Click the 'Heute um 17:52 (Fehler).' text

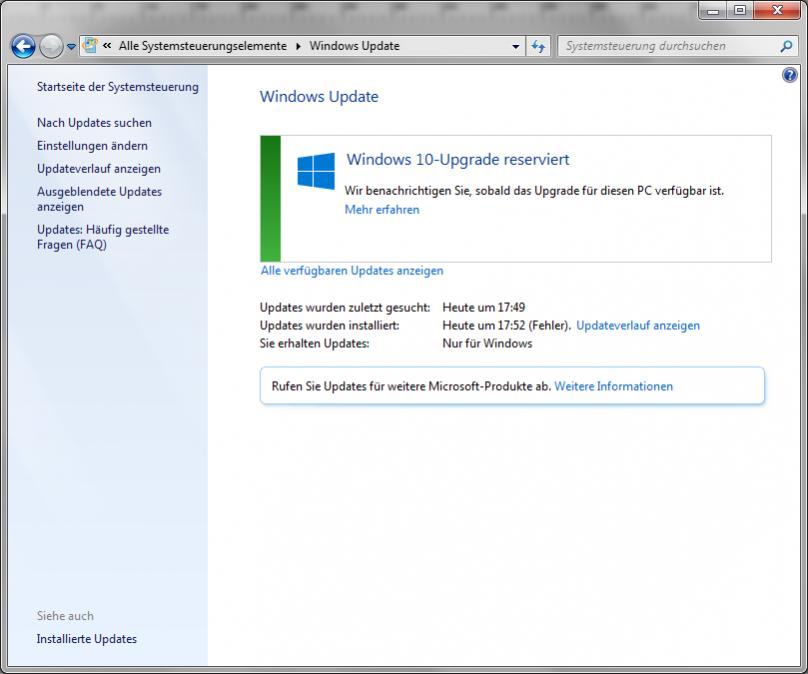coord(507,326)
